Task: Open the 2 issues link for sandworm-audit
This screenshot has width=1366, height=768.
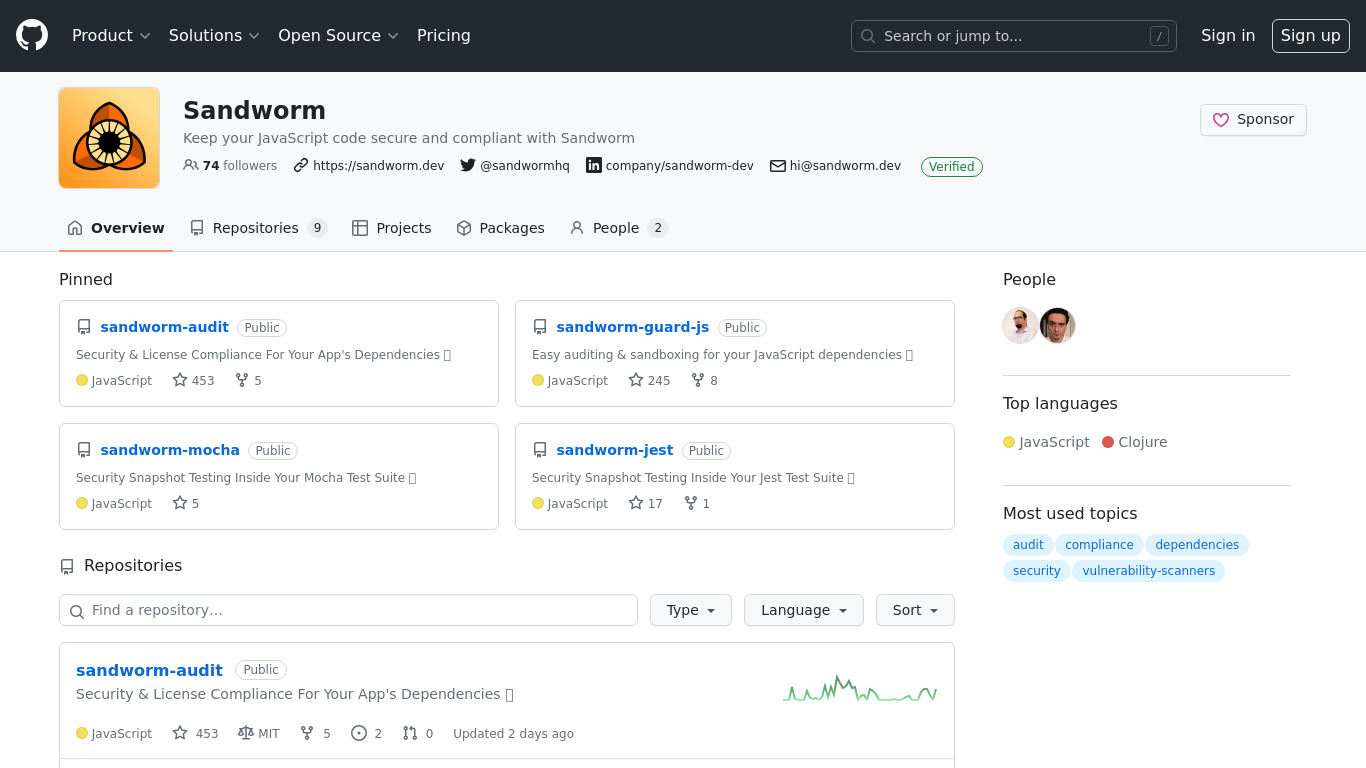Action: (x=366, y=733)
